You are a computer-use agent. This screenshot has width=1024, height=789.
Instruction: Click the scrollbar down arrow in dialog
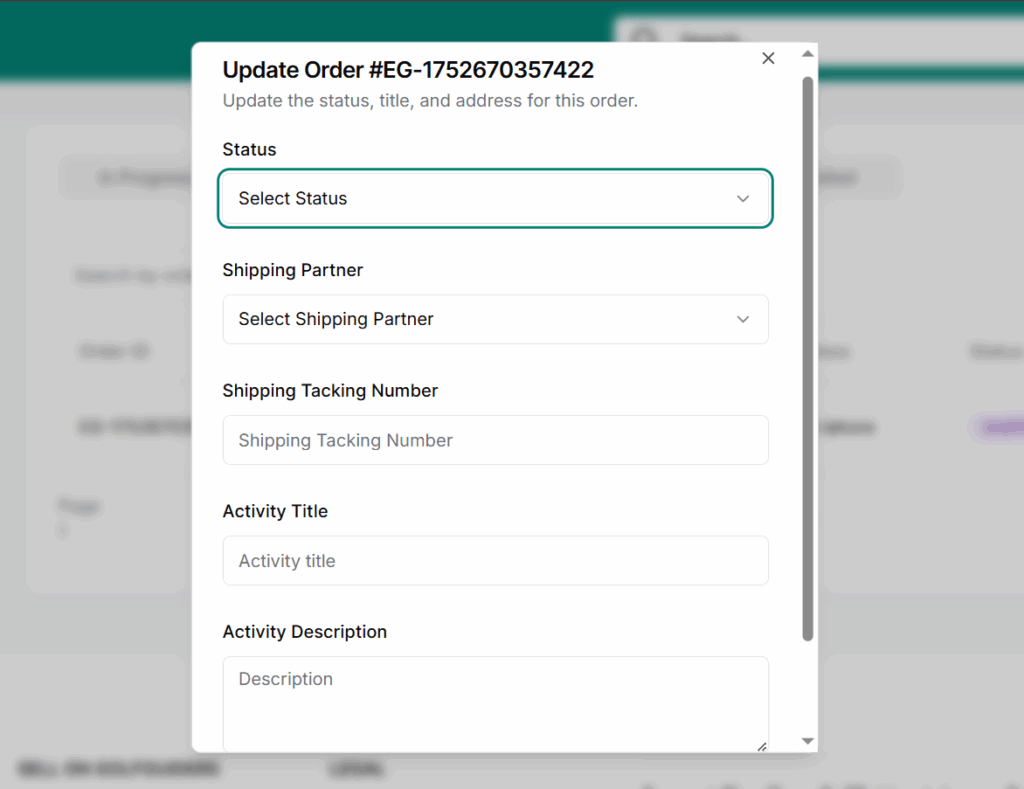coord(808,741)
